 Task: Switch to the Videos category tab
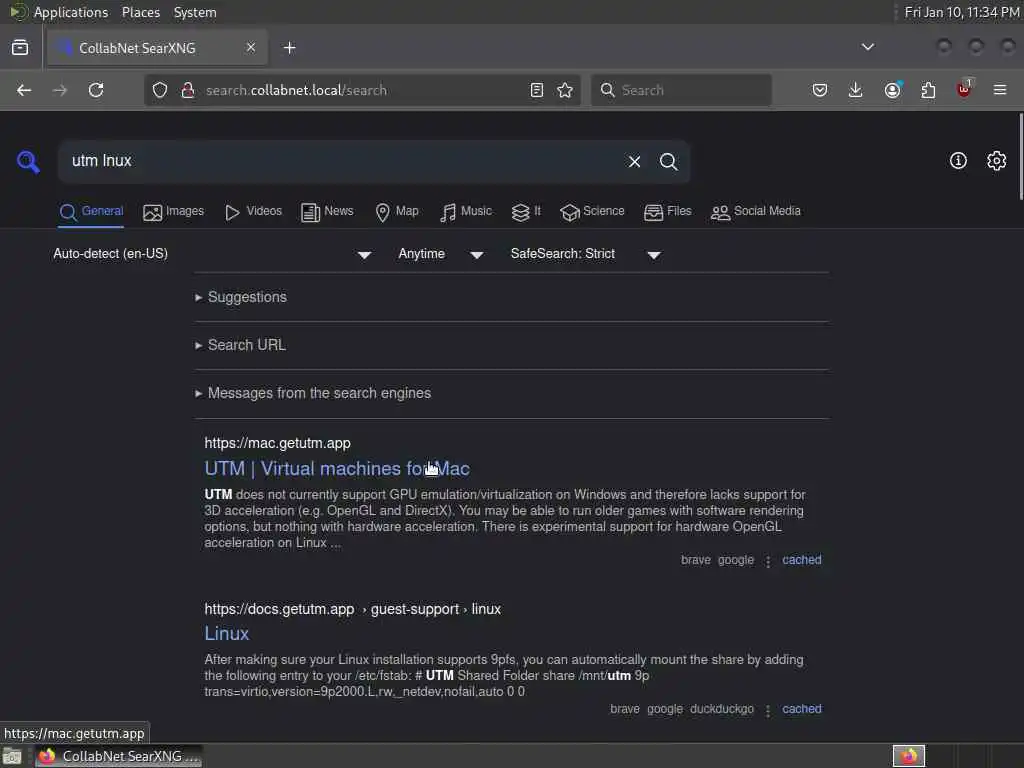pyautogui.click(x=253, y=212)
